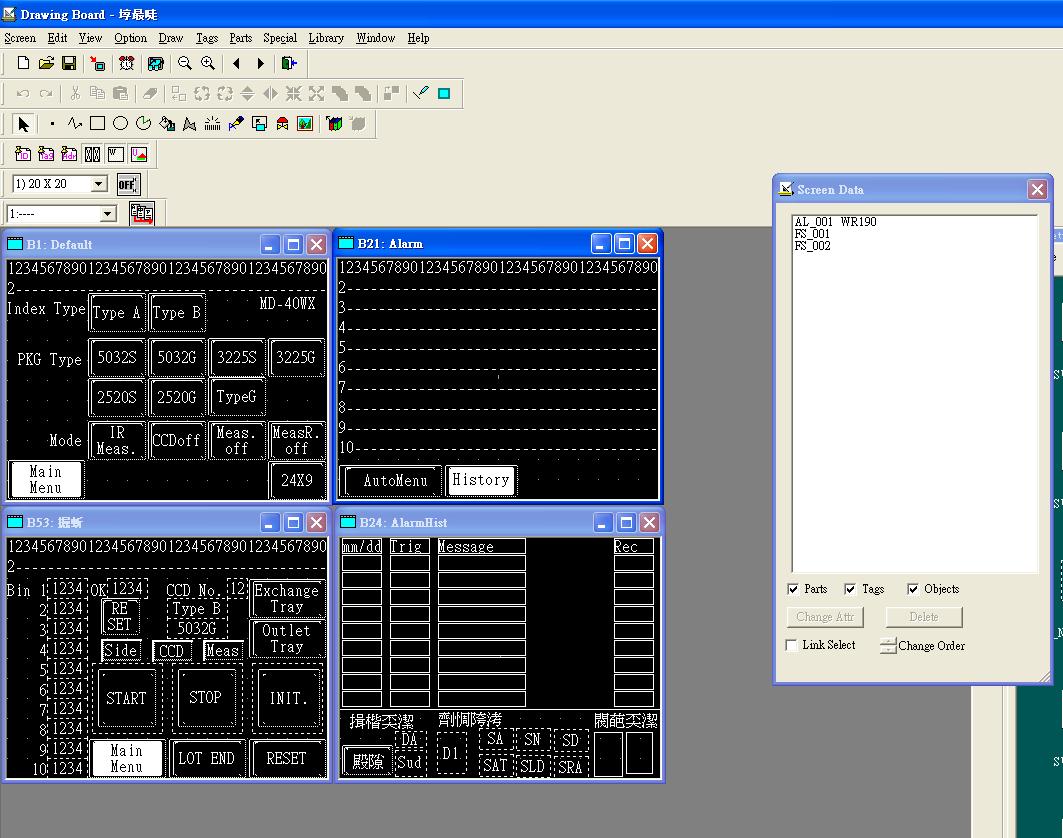Image resolution: width=1063 pixels, height=838 pixels.
Task: Open file with the folder icon
Action: coord(46,63)
